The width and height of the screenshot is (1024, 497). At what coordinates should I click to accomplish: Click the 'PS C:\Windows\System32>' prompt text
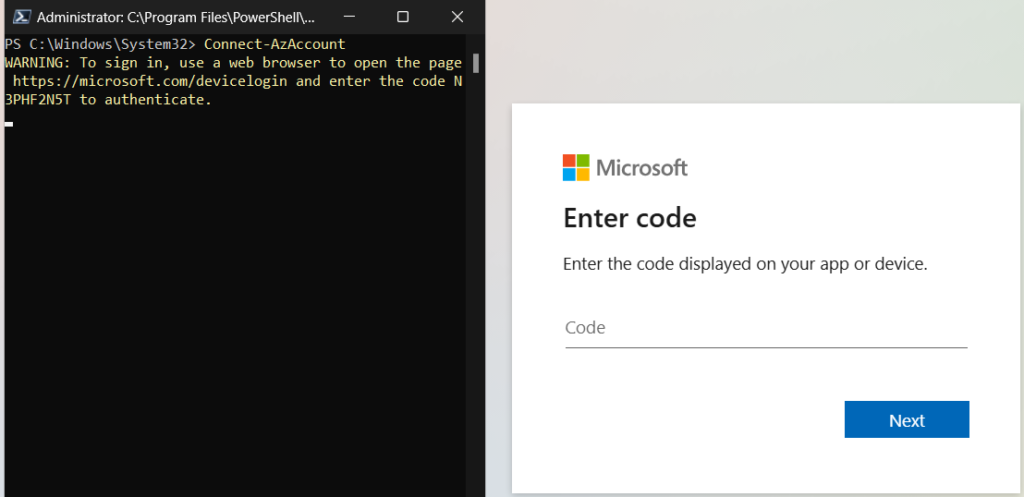click(100, 44)
